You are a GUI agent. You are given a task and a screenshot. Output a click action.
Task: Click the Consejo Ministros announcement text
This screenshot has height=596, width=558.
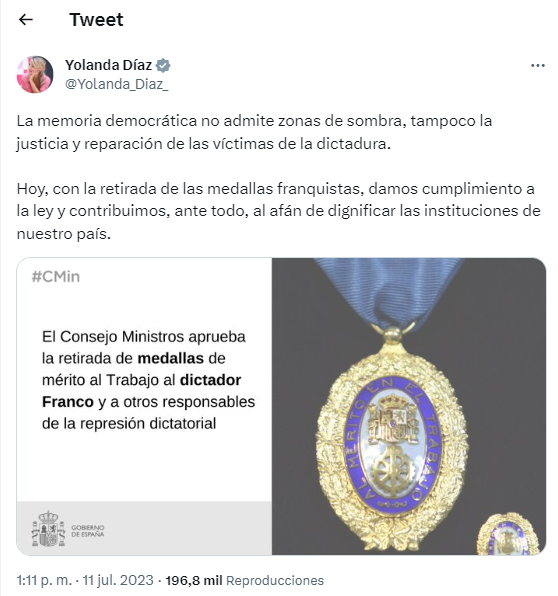click(x=148, y=380)
